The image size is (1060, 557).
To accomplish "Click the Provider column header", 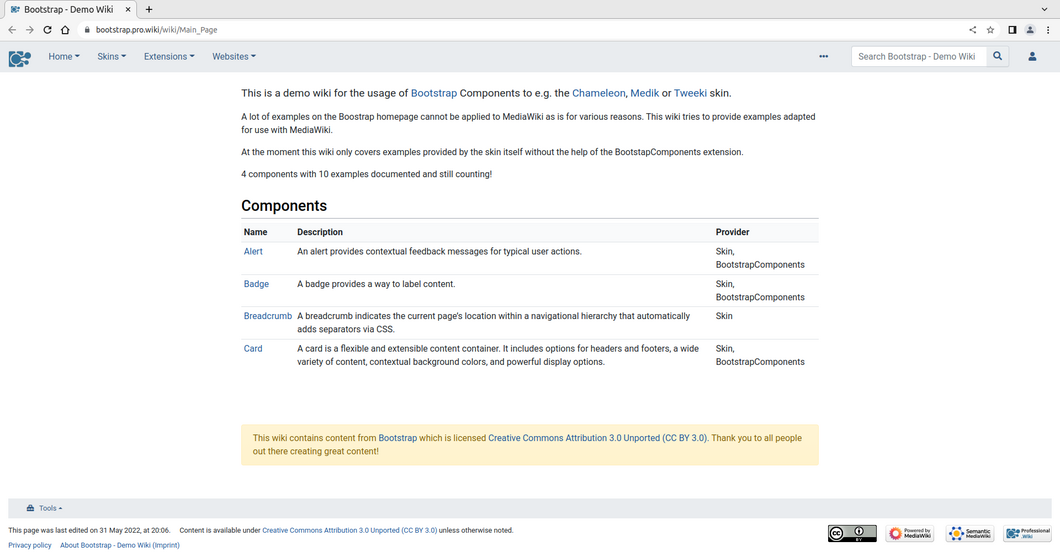I will (732, 232).
